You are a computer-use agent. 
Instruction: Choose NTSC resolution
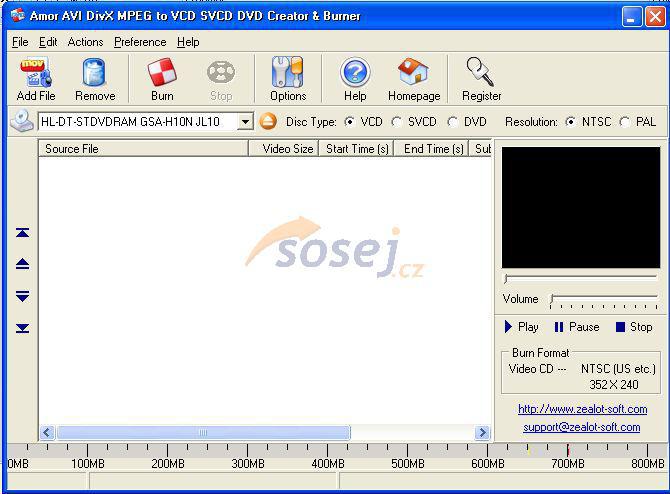[570, 122]
